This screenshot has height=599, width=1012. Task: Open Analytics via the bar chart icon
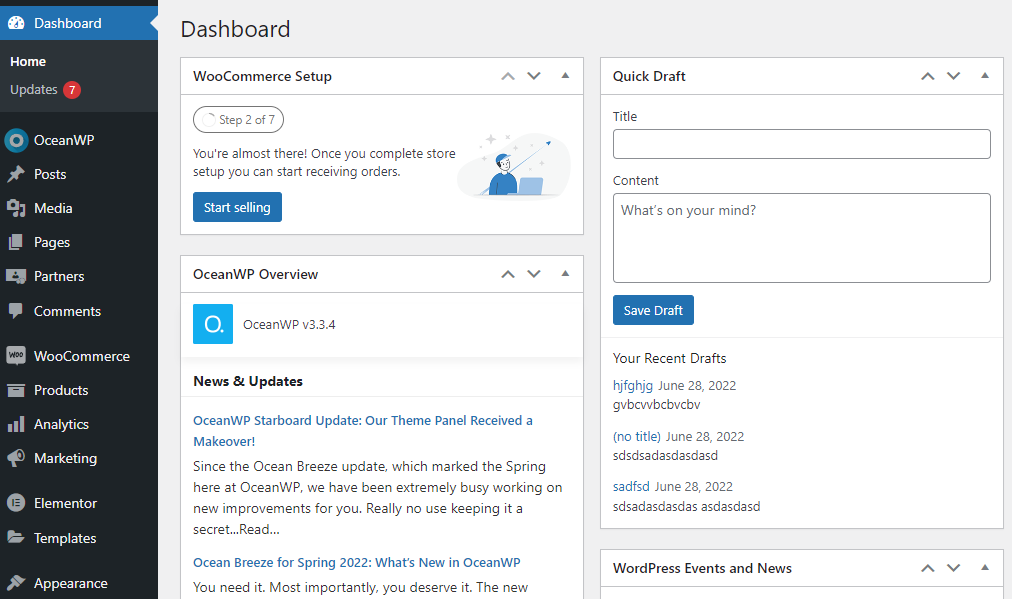[15, 424]
